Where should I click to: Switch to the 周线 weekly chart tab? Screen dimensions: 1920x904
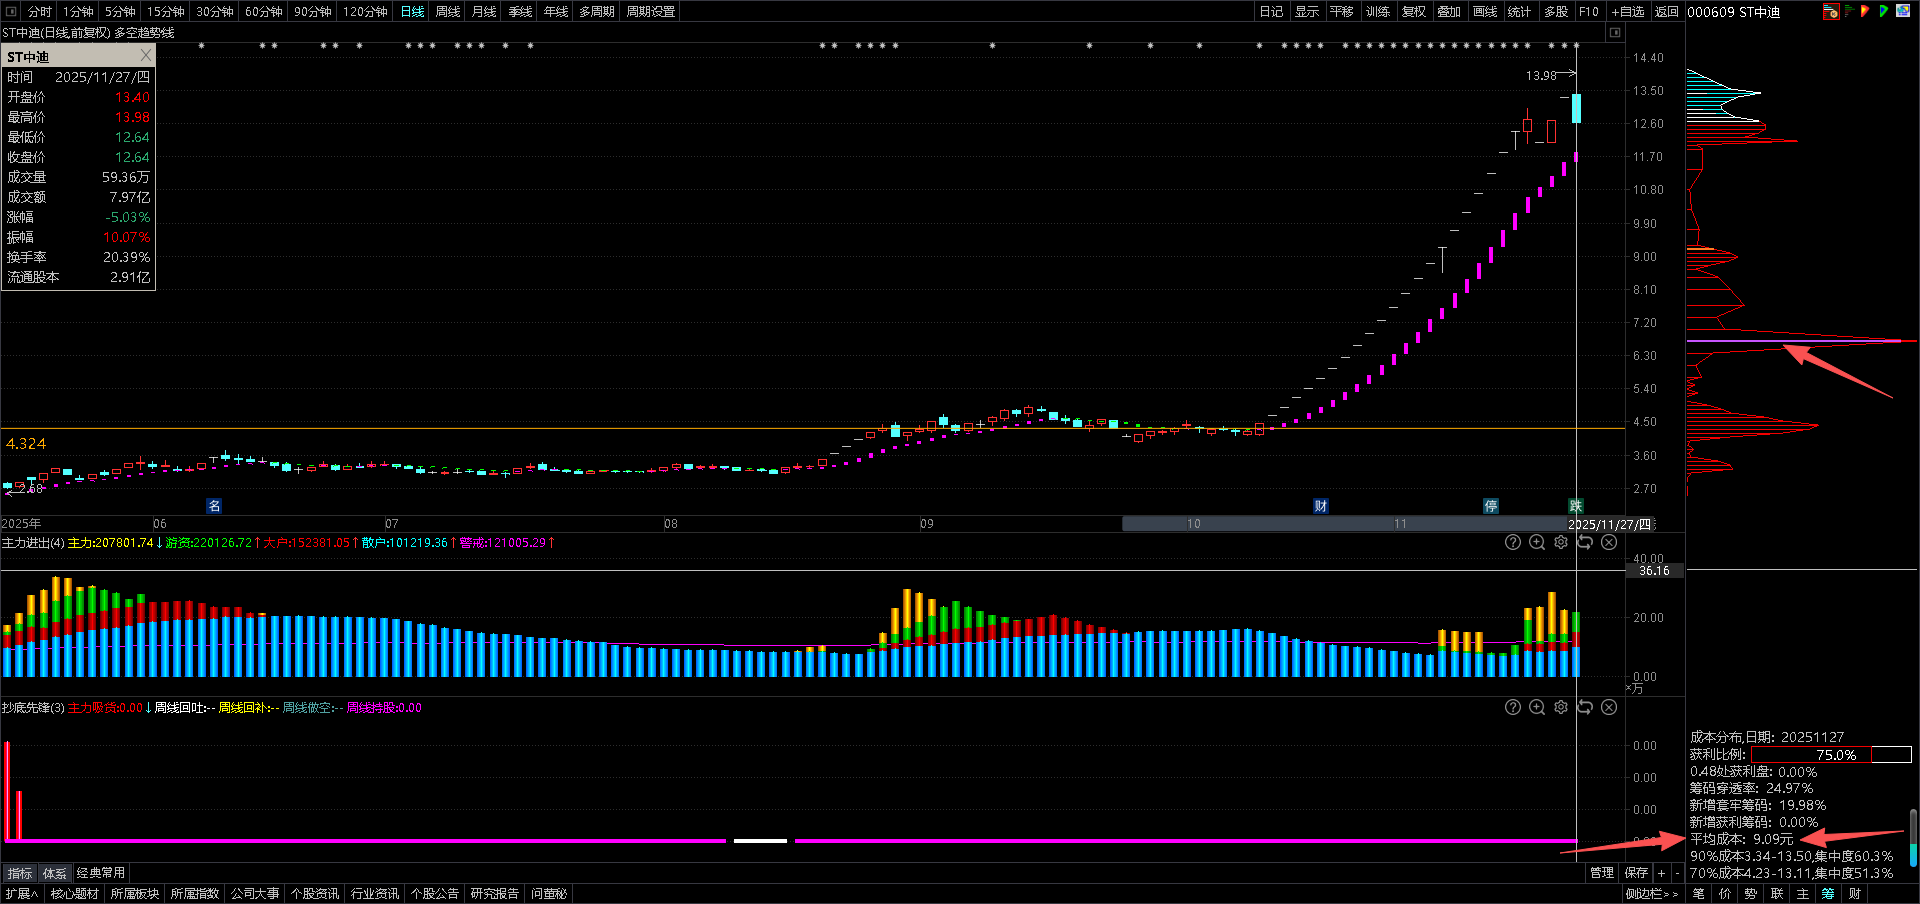pos(448,12)
